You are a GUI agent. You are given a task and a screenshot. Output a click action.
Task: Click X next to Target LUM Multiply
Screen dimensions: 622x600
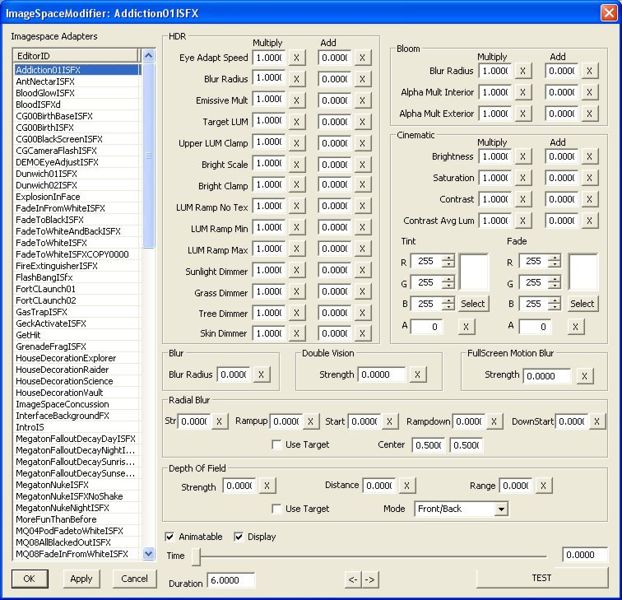[296, 122]
